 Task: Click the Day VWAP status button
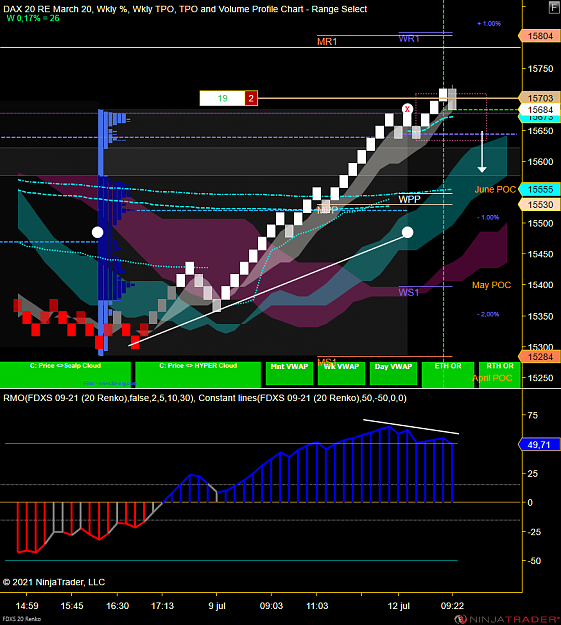click(x=393, y=373)
